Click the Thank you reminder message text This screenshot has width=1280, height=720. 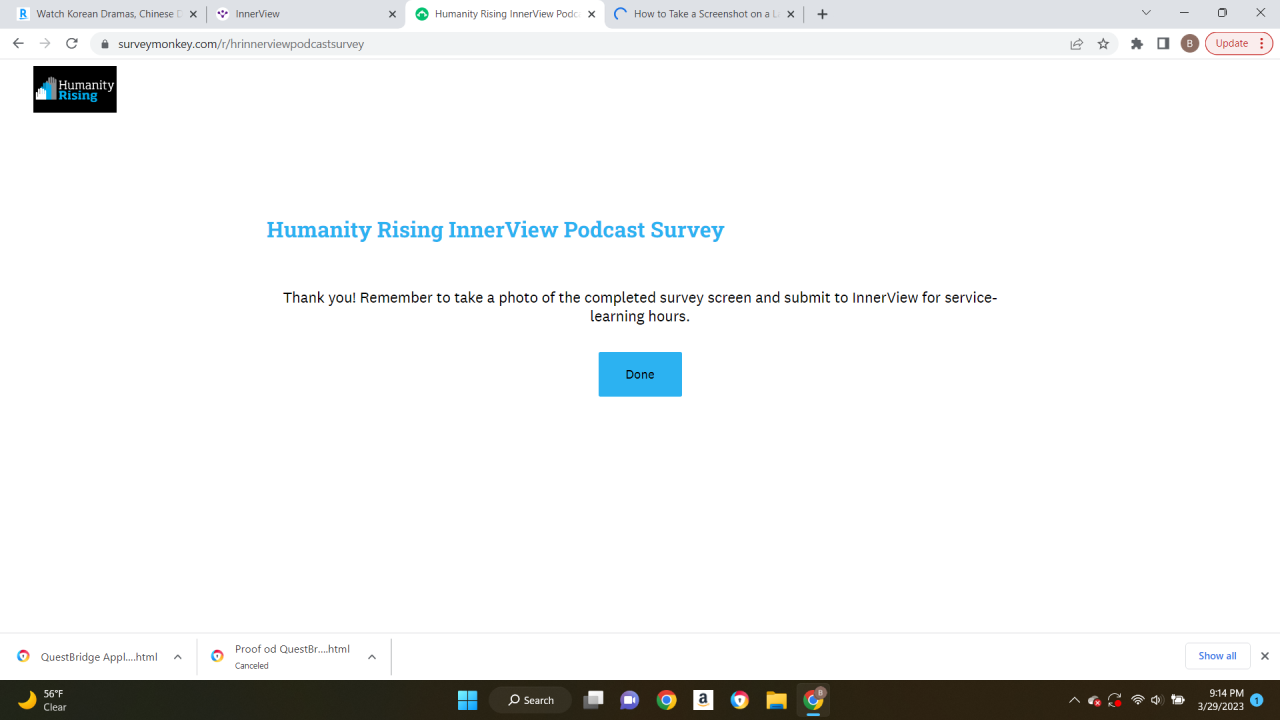(640, 307)
